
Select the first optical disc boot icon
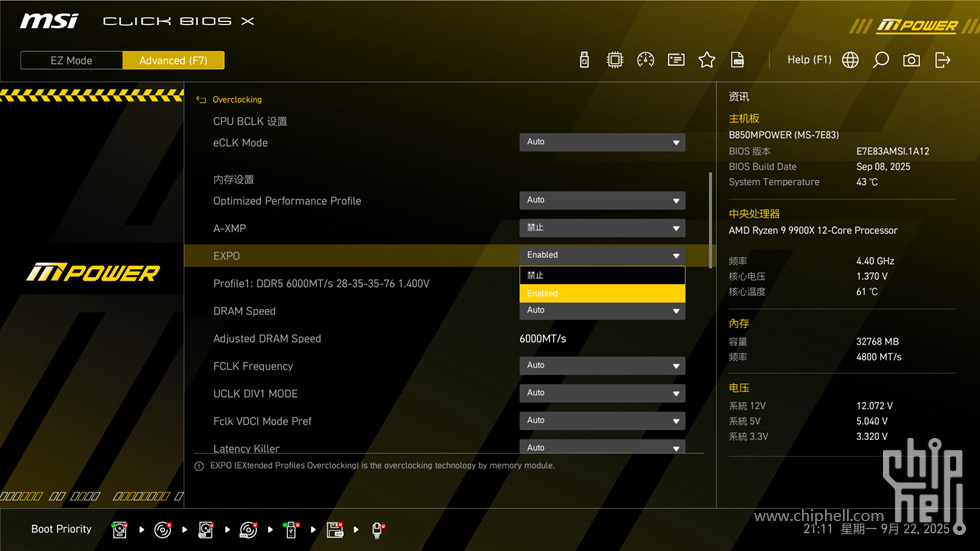(162, 530)
